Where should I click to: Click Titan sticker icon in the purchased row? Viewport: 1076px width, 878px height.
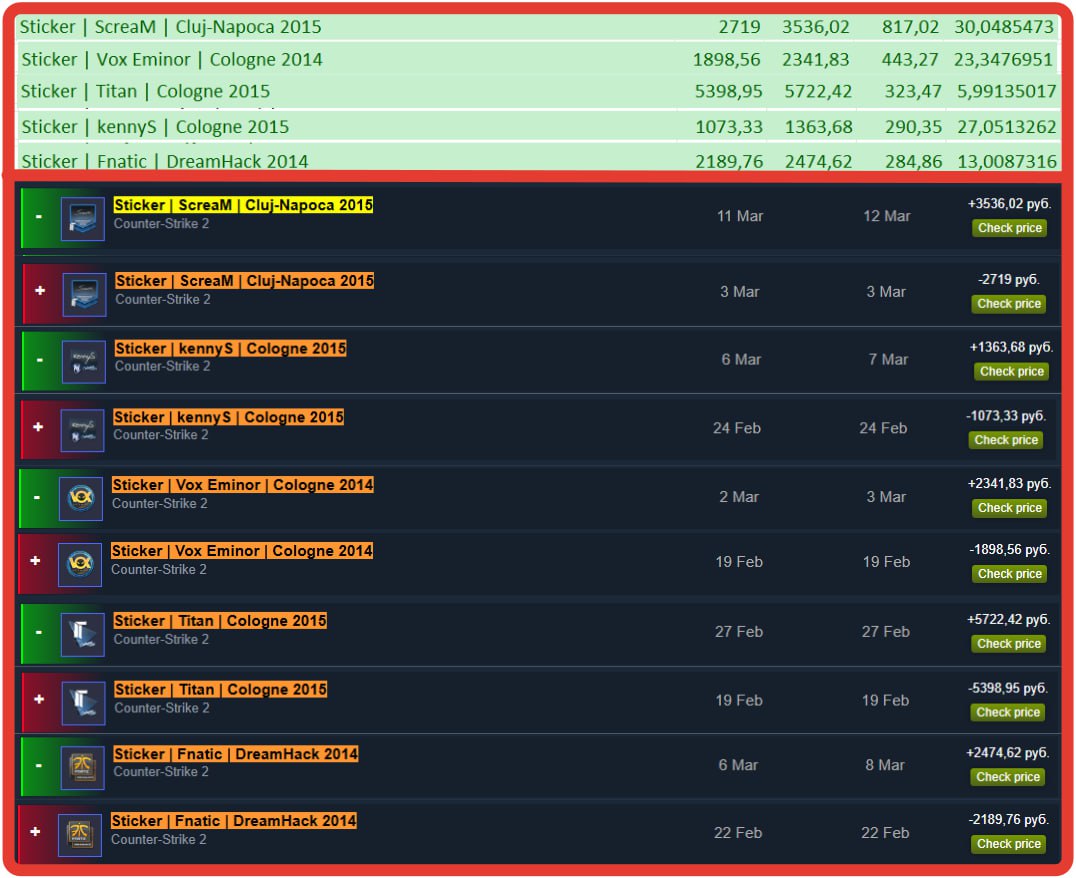(83, 703)
